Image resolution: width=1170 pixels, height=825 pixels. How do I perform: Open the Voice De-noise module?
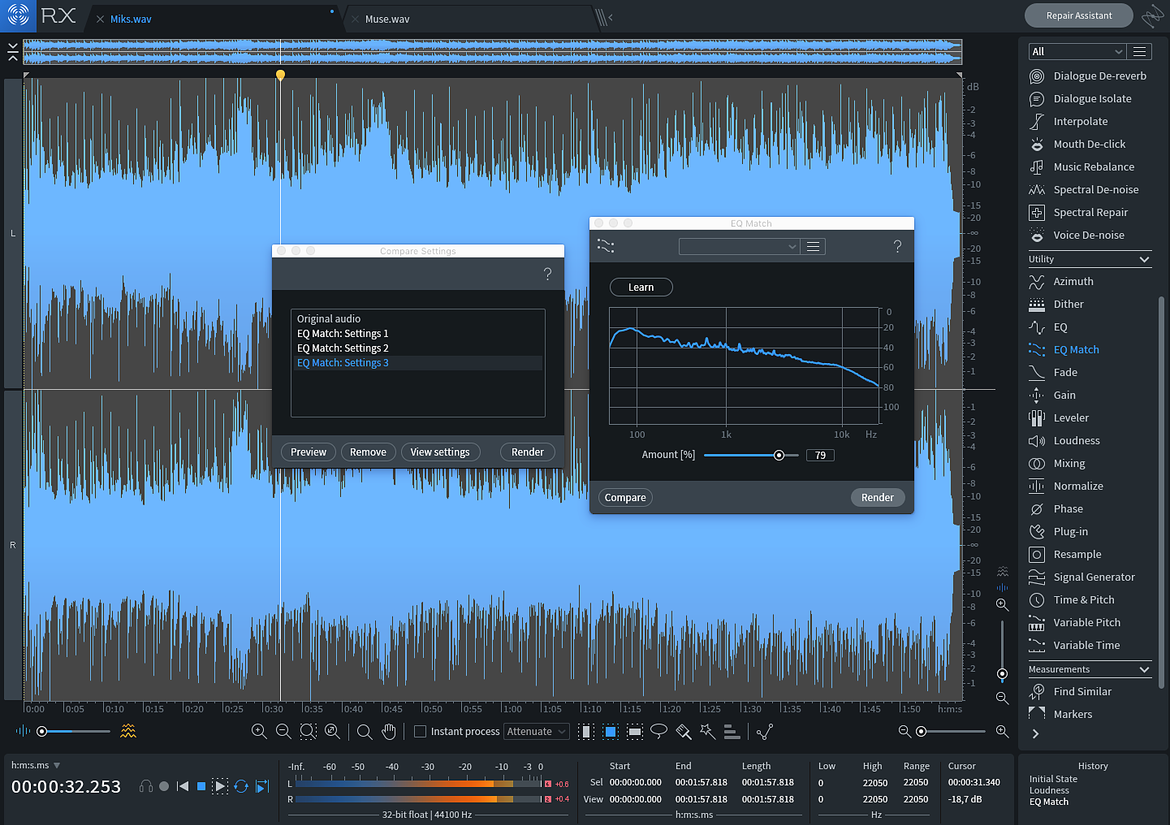[1077, 235]
